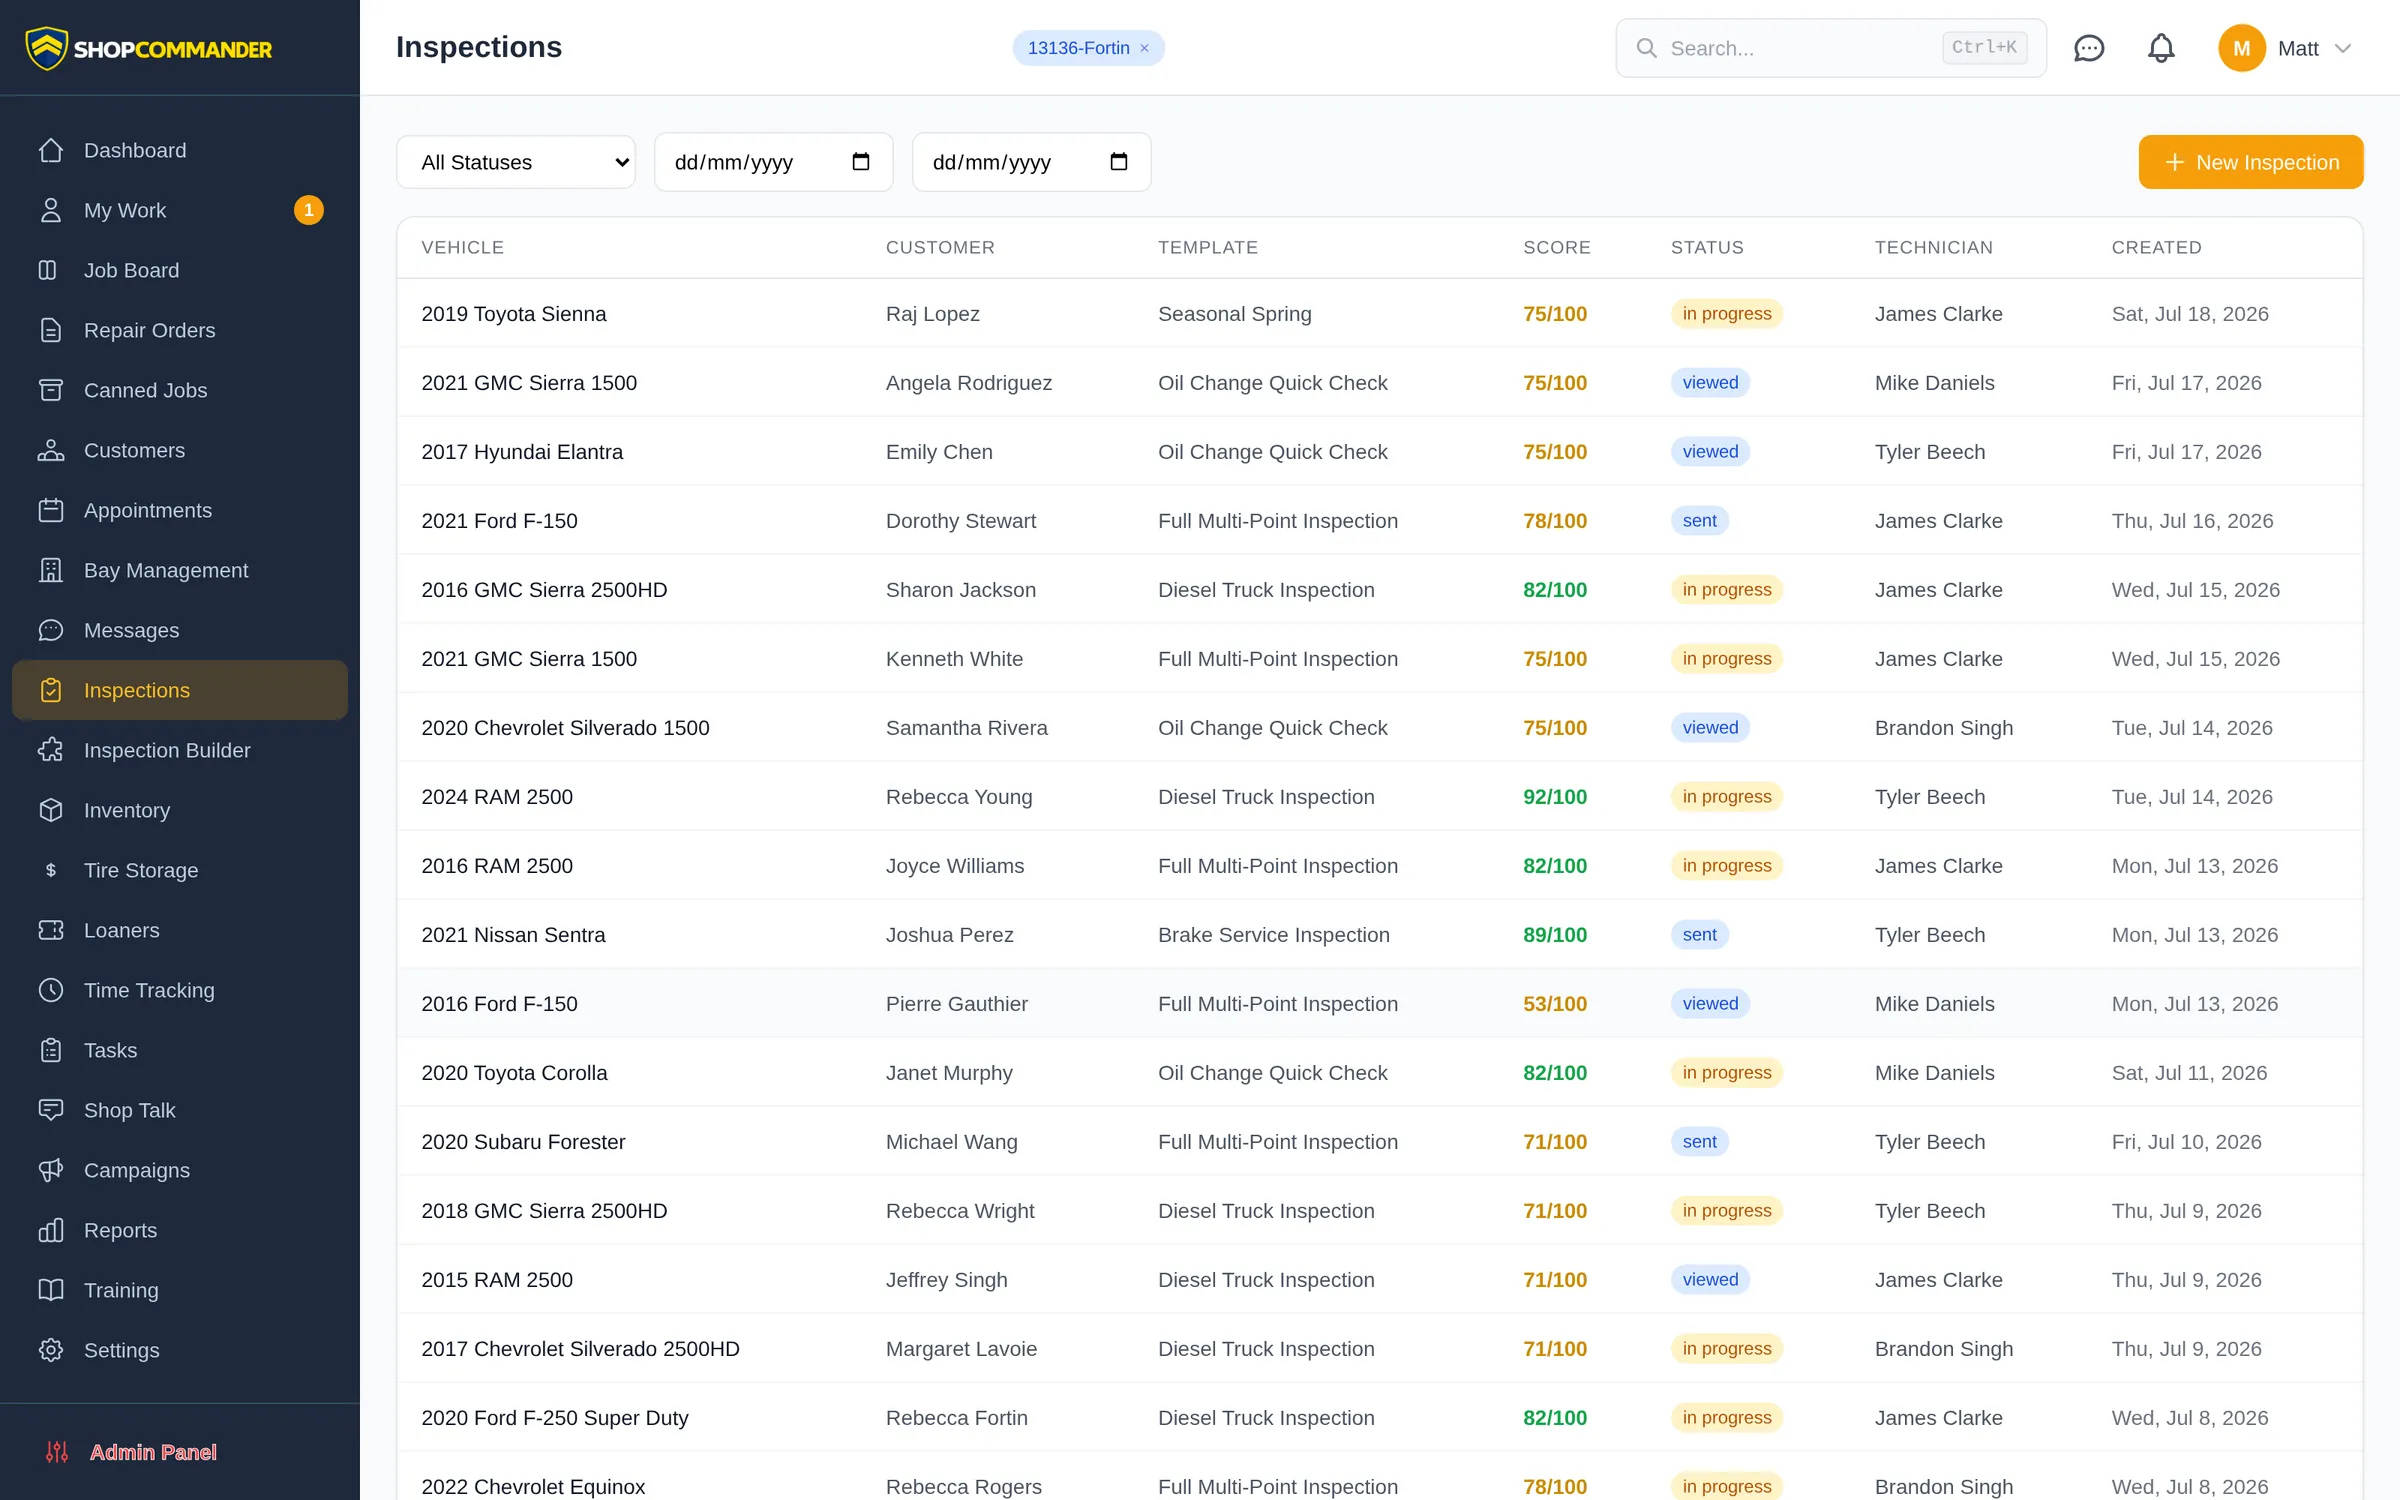
Task: Open calendar picker on first date field
Action: 861,162
